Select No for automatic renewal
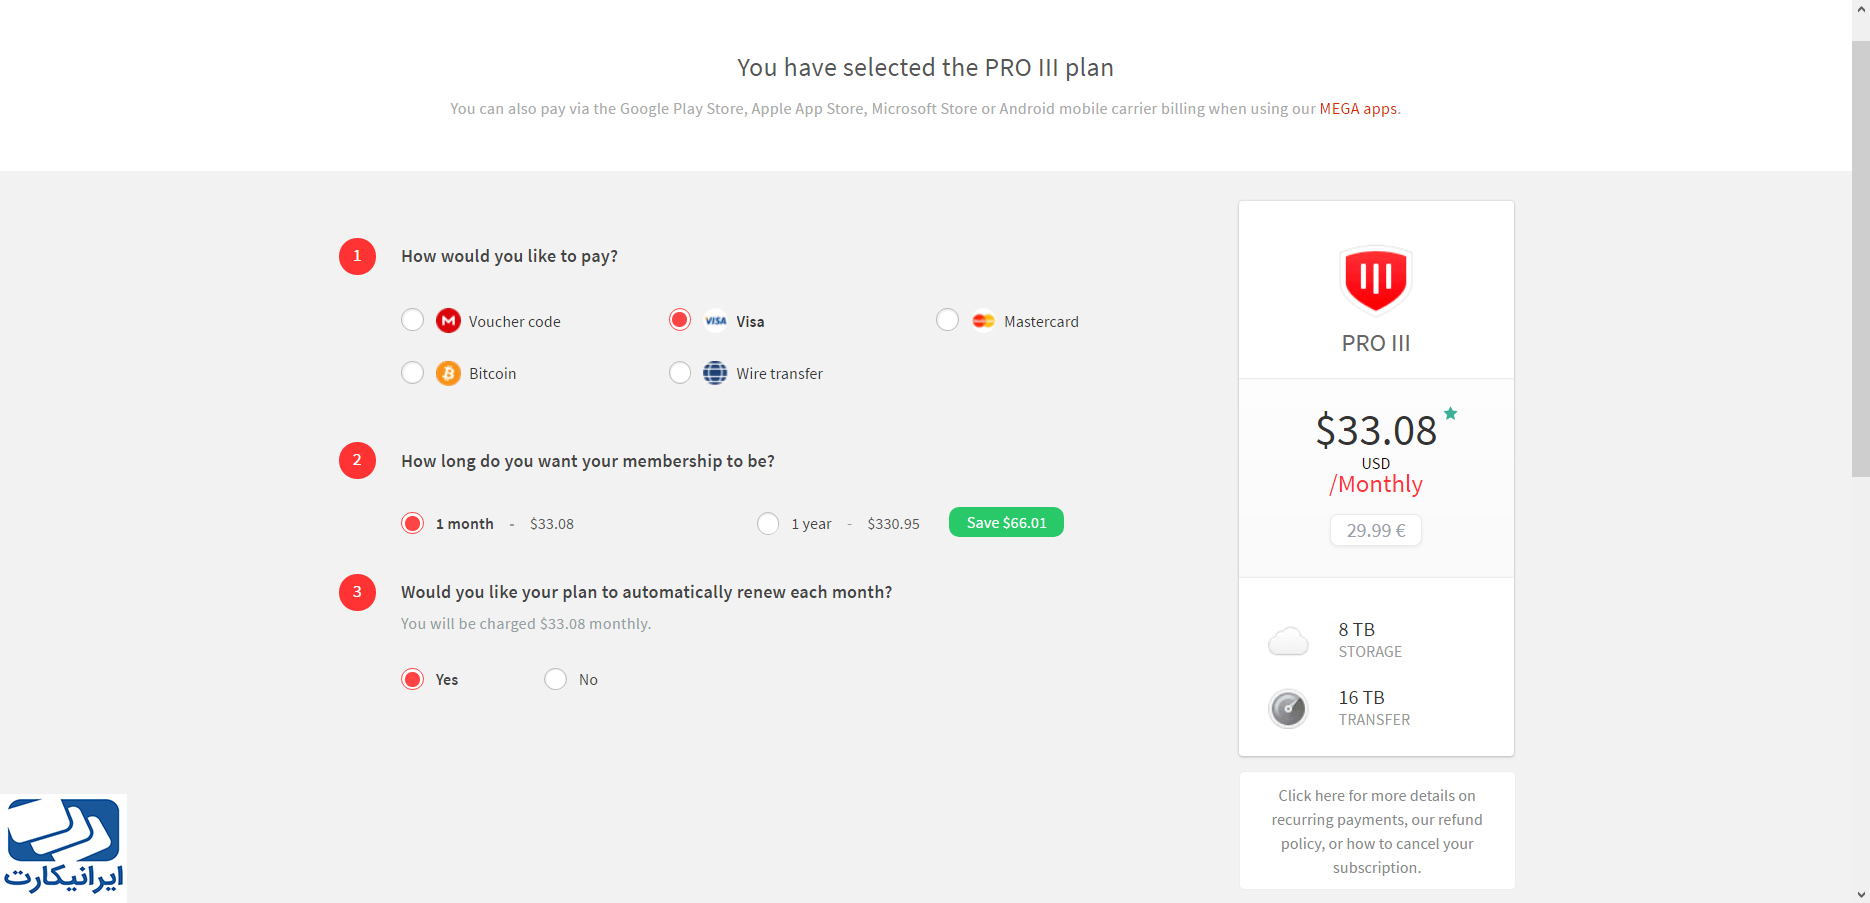Viewport: 1870px width, 903px height. [555, 679]
